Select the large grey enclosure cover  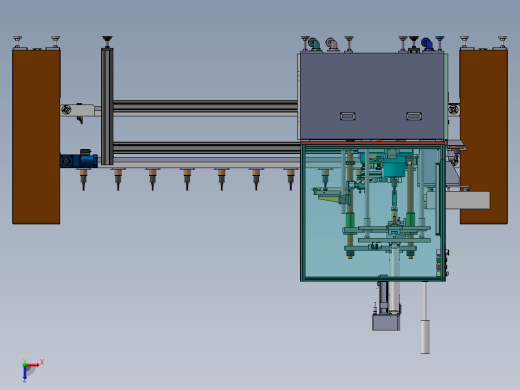[x=372, y=96]
